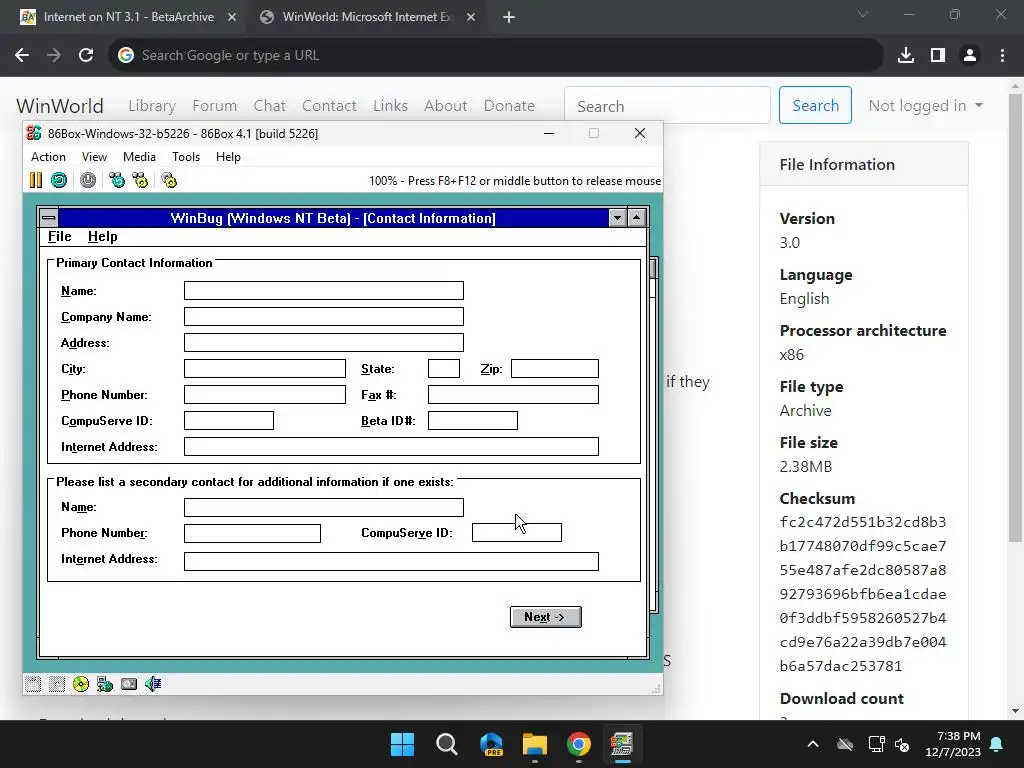The image size is (1024, 768).
Task: Expand Not logged in dropdown
Action: point(925,106)
